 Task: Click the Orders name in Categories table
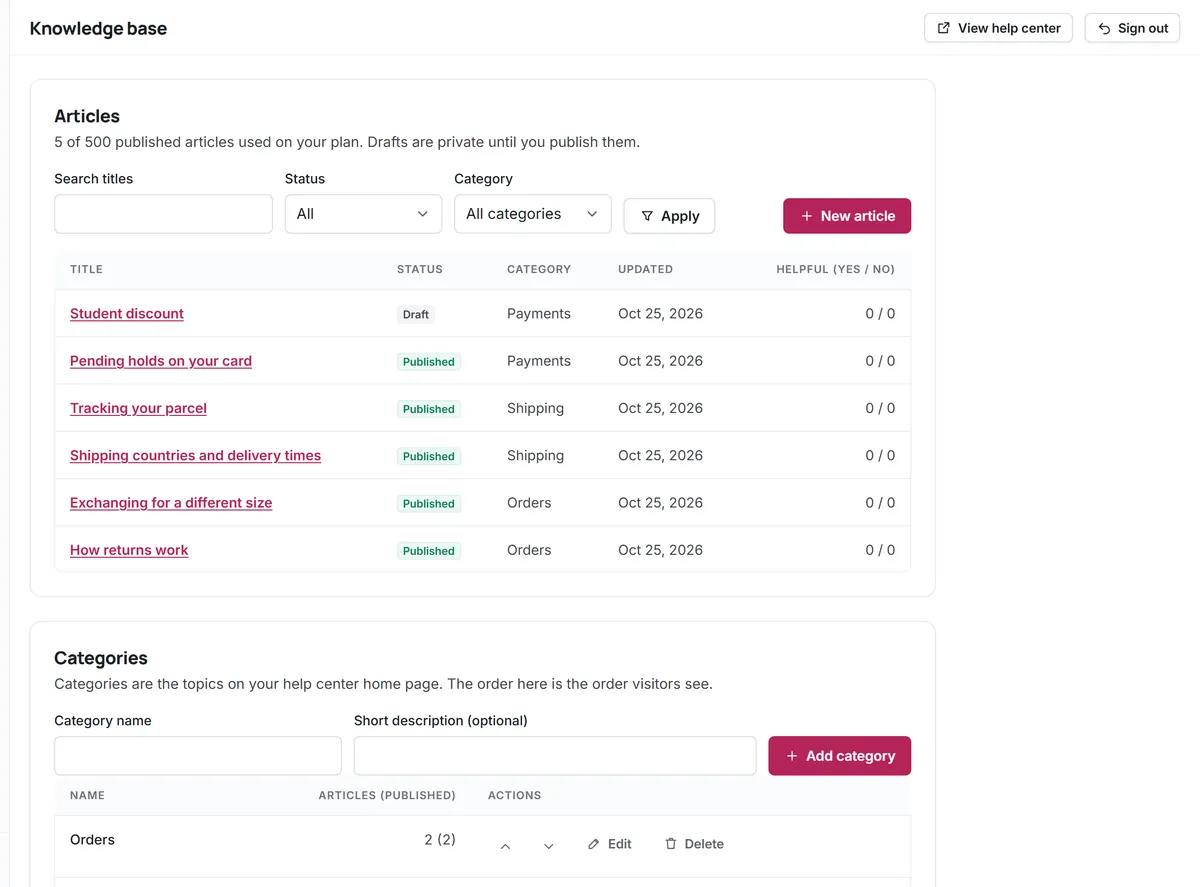point(92,840)
